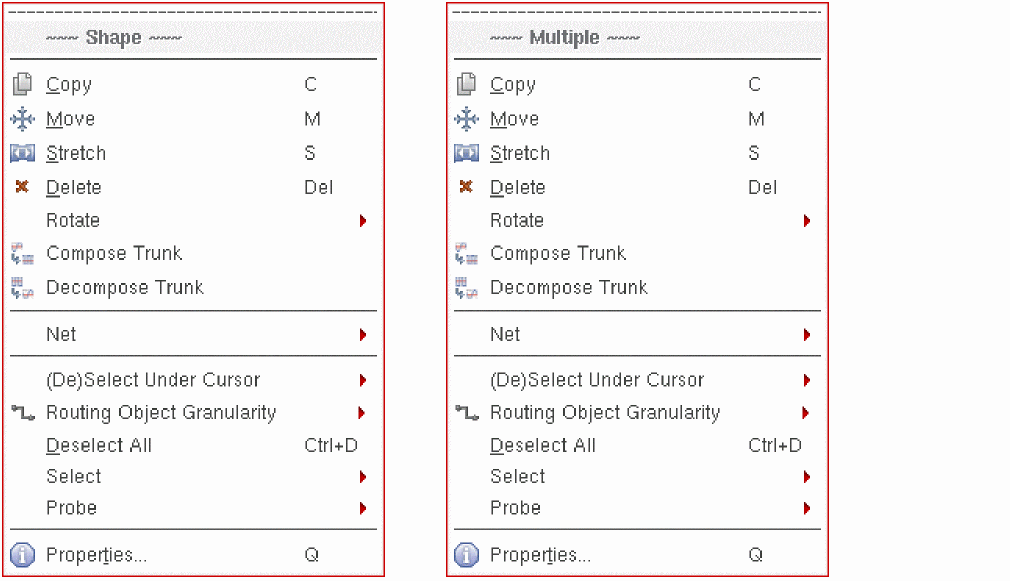Select Move in the Multiple menu
The height and width of the screenshot is (581, 1010).
coord(515,120)
